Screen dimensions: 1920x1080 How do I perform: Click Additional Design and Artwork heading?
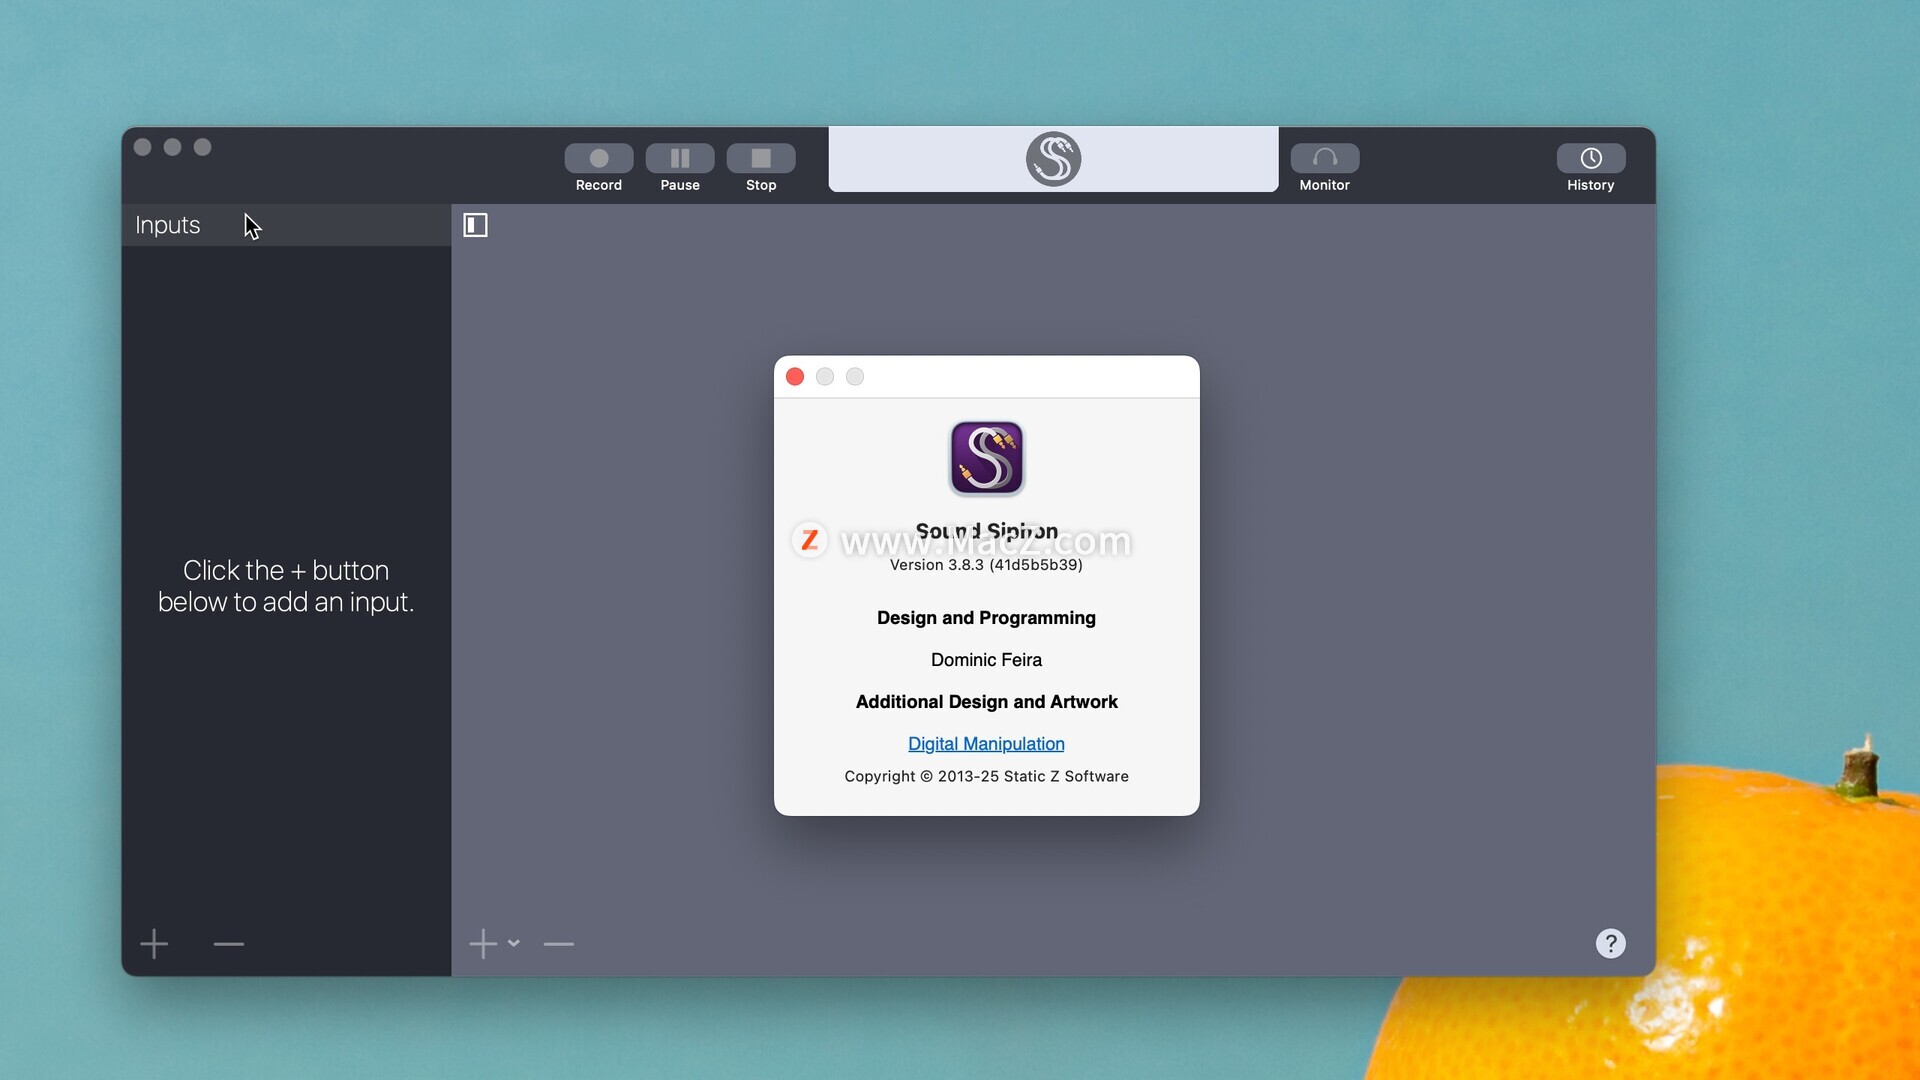[x=986, y=701]
